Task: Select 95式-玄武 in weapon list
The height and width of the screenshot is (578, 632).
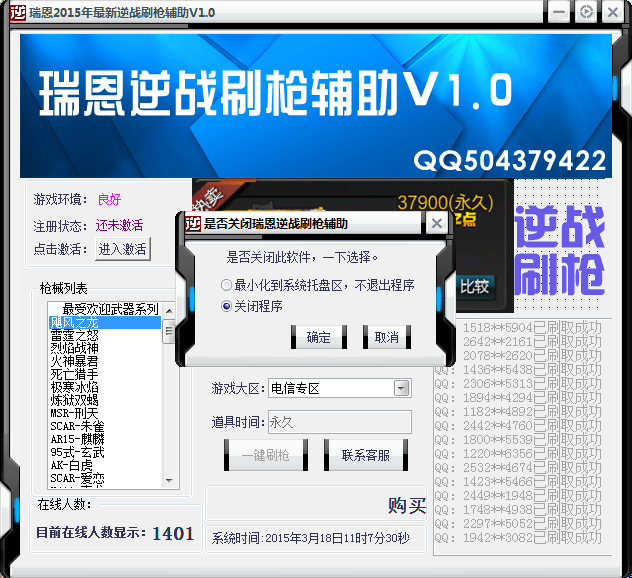Action: point(105,452)
